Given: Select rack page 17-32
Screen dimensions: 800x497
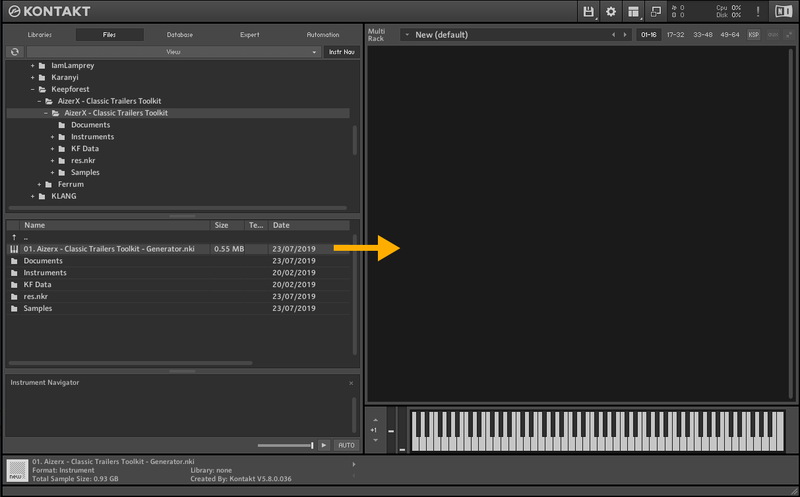Looking at the screenshot, I should (x=676, y=35).
